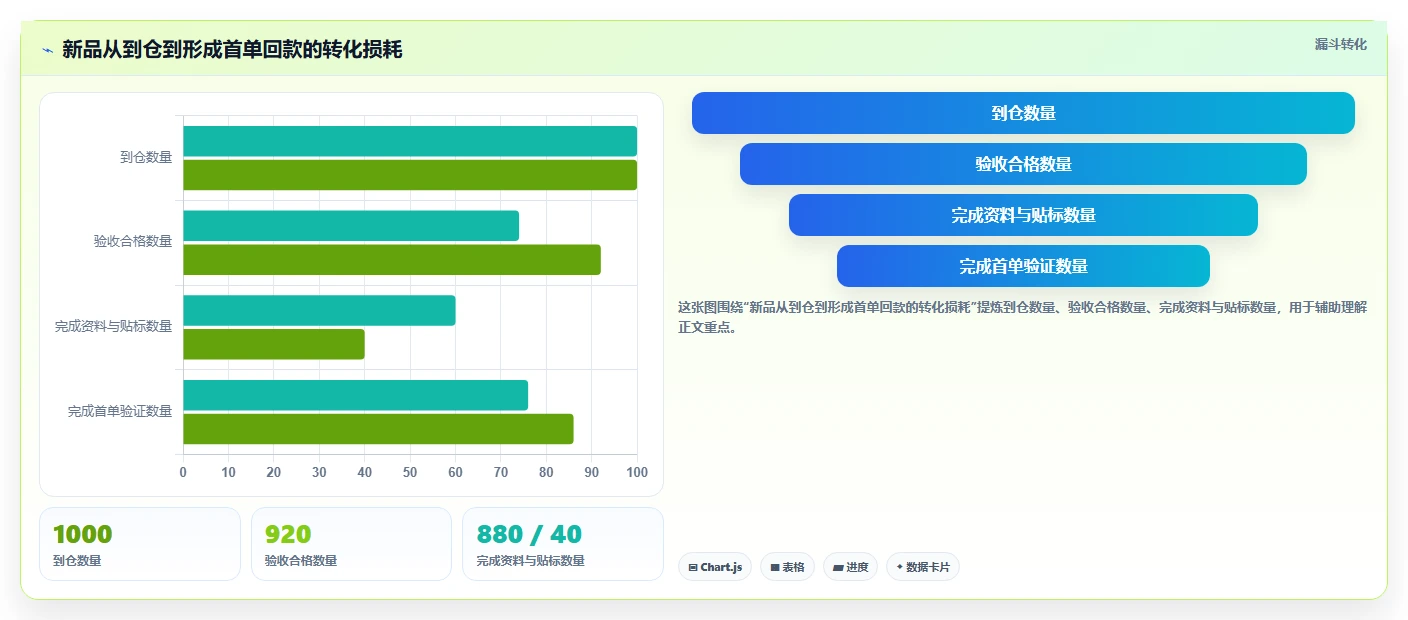The height and width of the screenshot is (620, 1408).
Task: Click the 验收合格数量 y-axis label
Action: coord(133,241)
